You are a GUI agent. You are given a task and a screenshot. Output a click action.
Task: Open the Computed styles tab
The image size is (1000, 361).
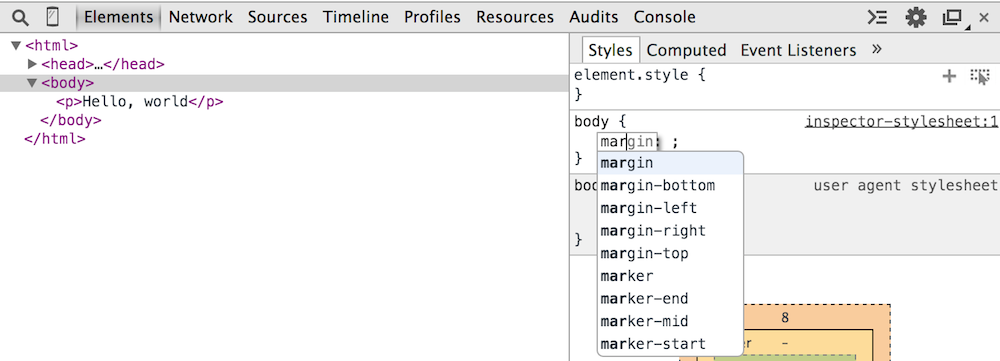tap(686, 50)
